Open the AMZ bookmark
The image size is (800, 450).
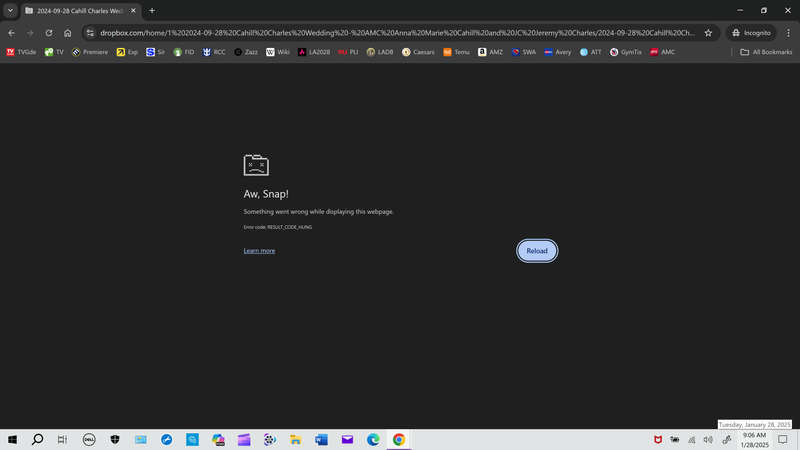tap(490, 52)
